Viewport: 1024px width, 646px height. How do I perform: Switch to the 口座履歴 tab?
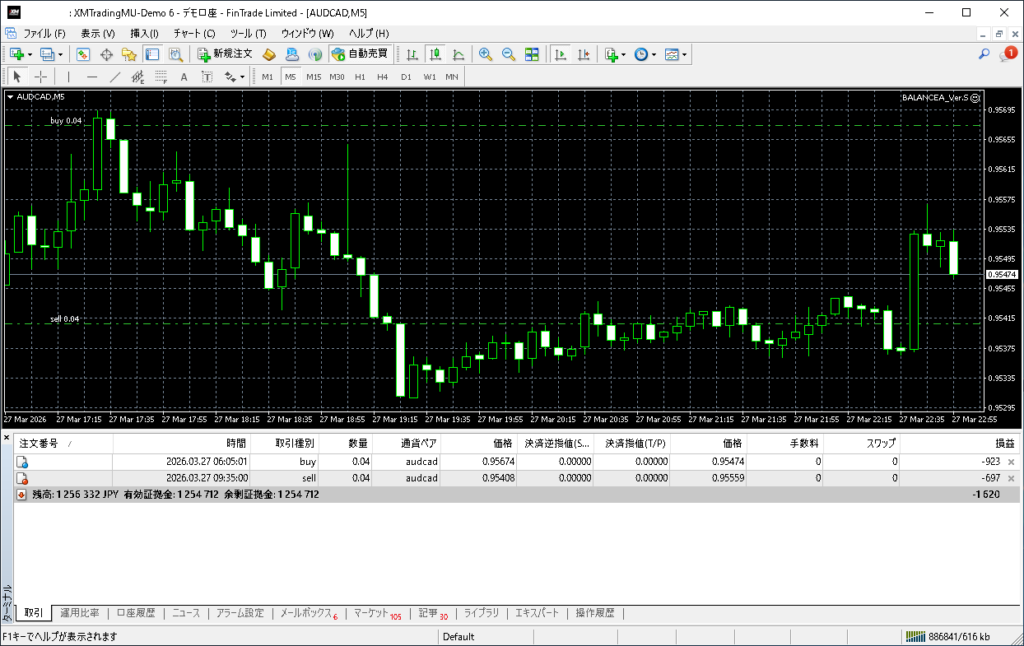[135, 613]
